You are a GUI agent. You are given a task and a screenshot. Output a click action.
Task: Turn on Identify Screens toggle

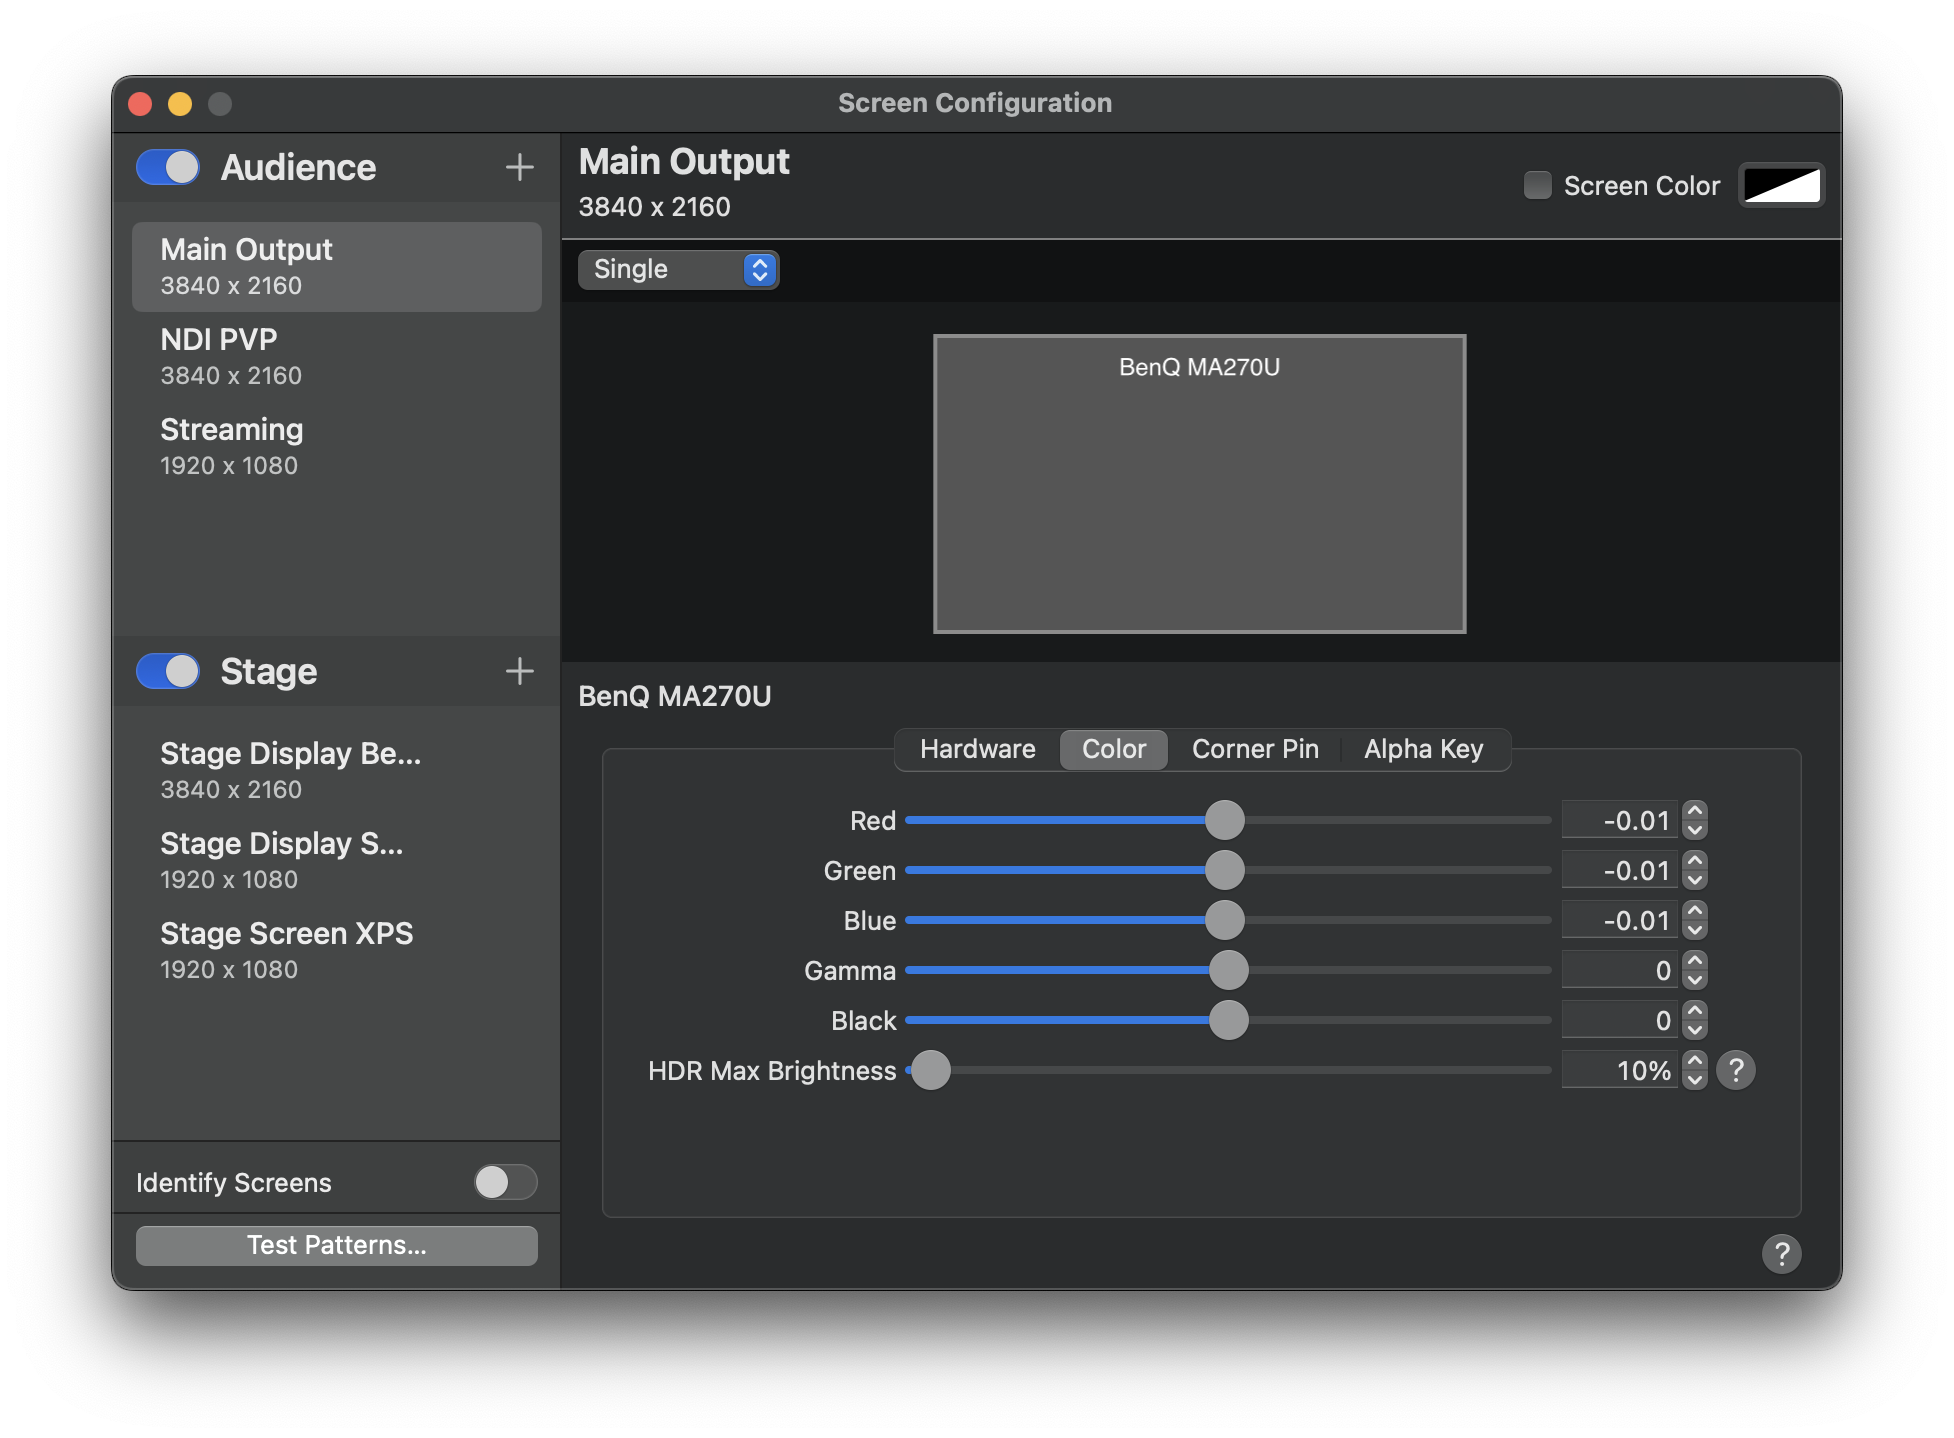point(505,1182)
